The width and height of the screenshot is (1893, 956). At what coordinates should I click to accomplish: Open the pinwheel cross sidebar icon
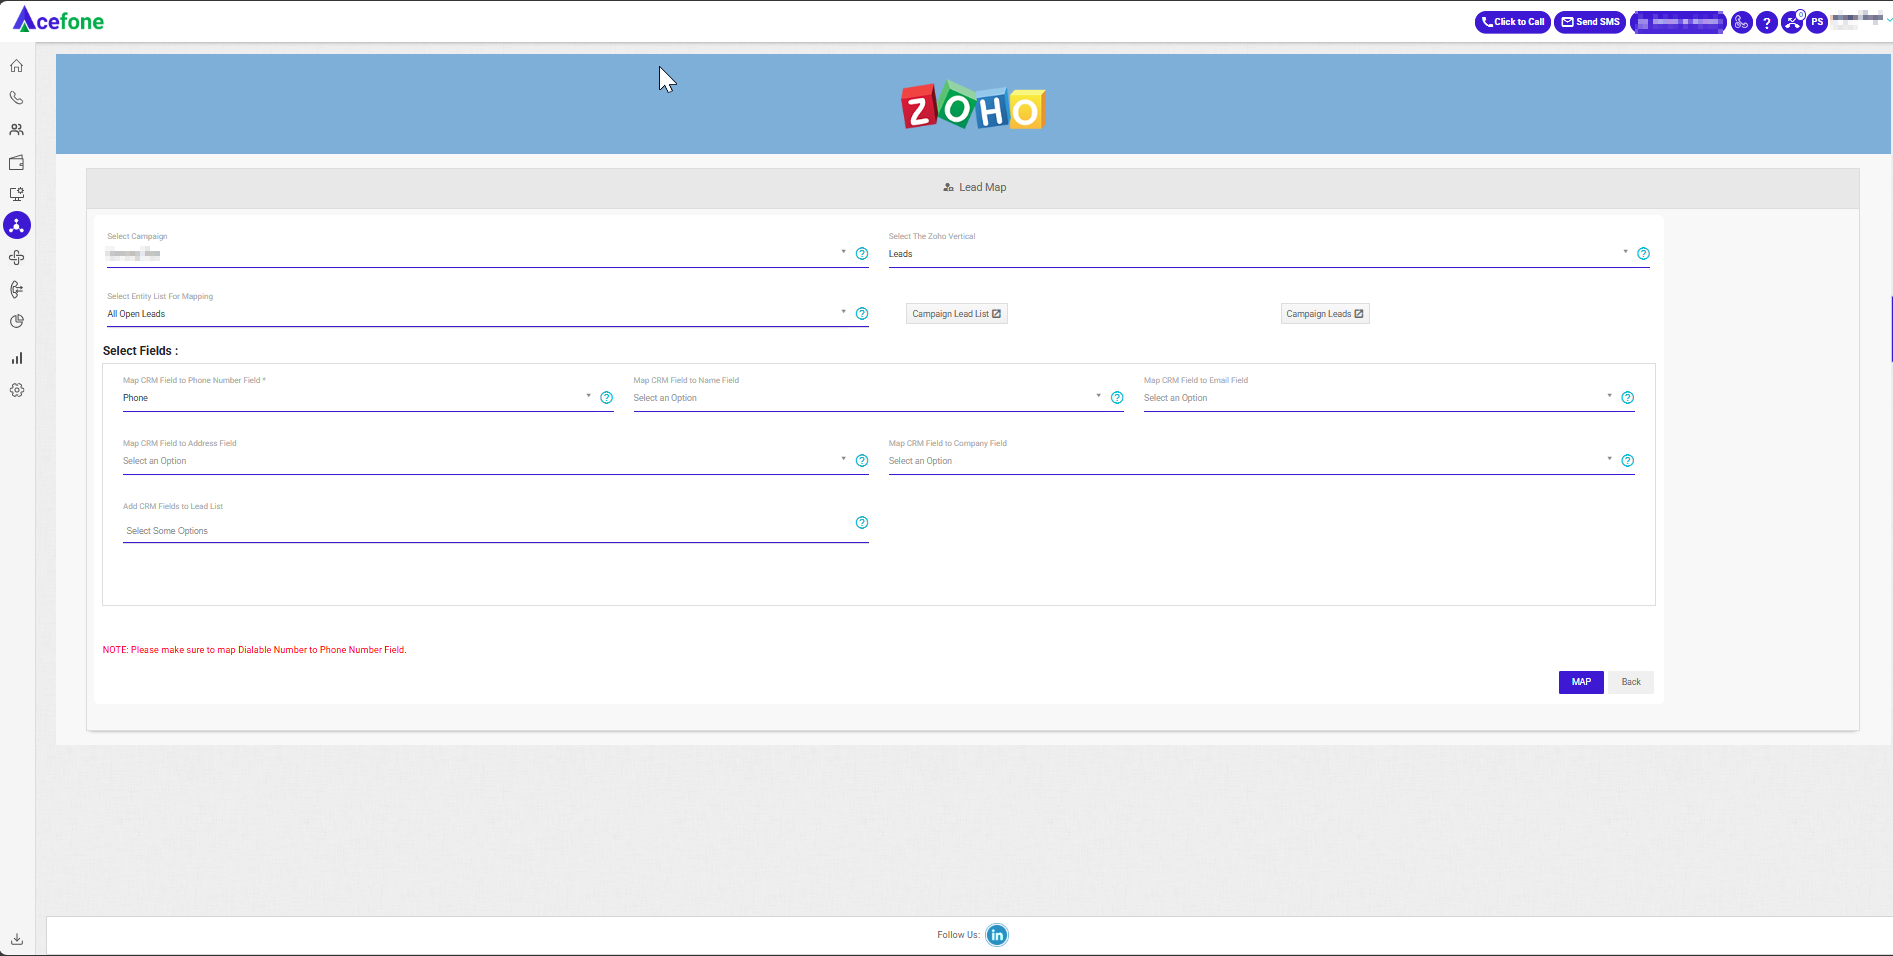17,258
